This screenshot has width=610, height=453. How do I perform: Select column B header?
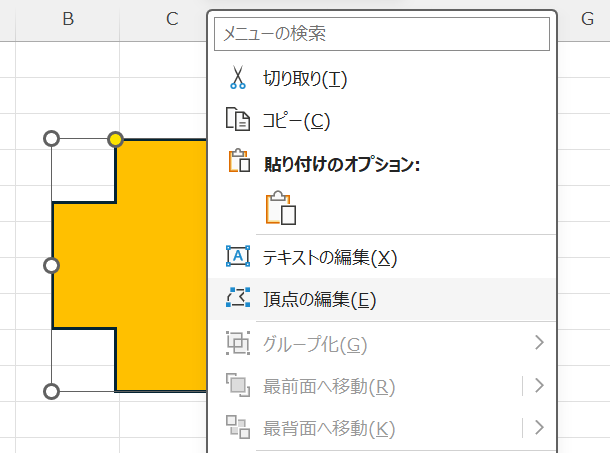pyautogui.click(x=68, y=19)
